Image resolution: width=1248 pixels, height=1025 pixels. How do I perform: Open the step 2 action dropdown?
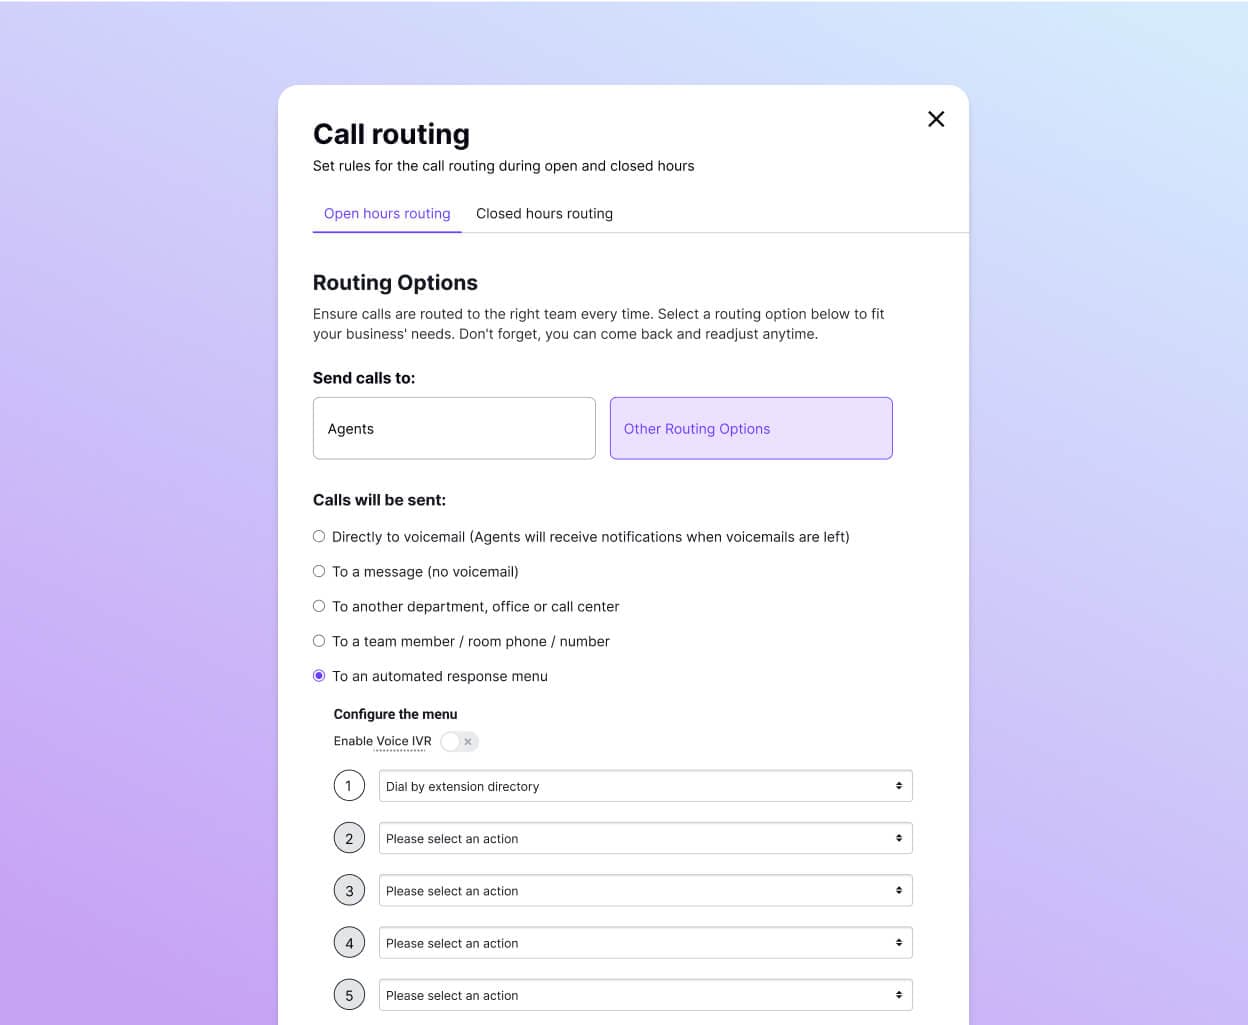tap(645, 837)
